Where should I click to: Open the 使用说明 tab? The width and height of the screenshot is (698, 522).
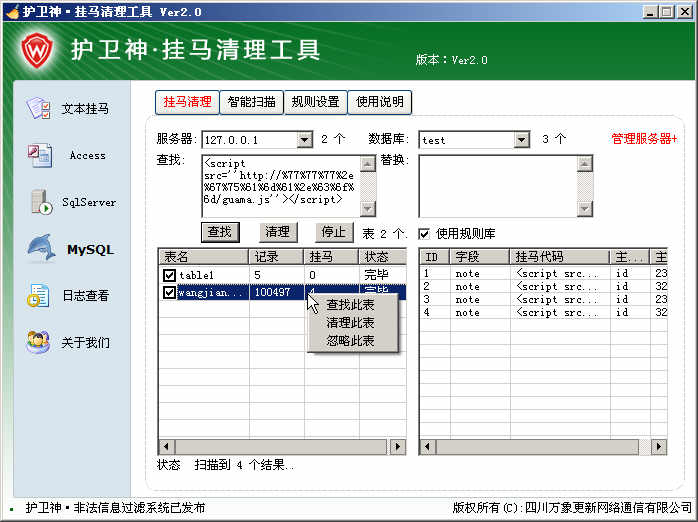tap(380, 102)
